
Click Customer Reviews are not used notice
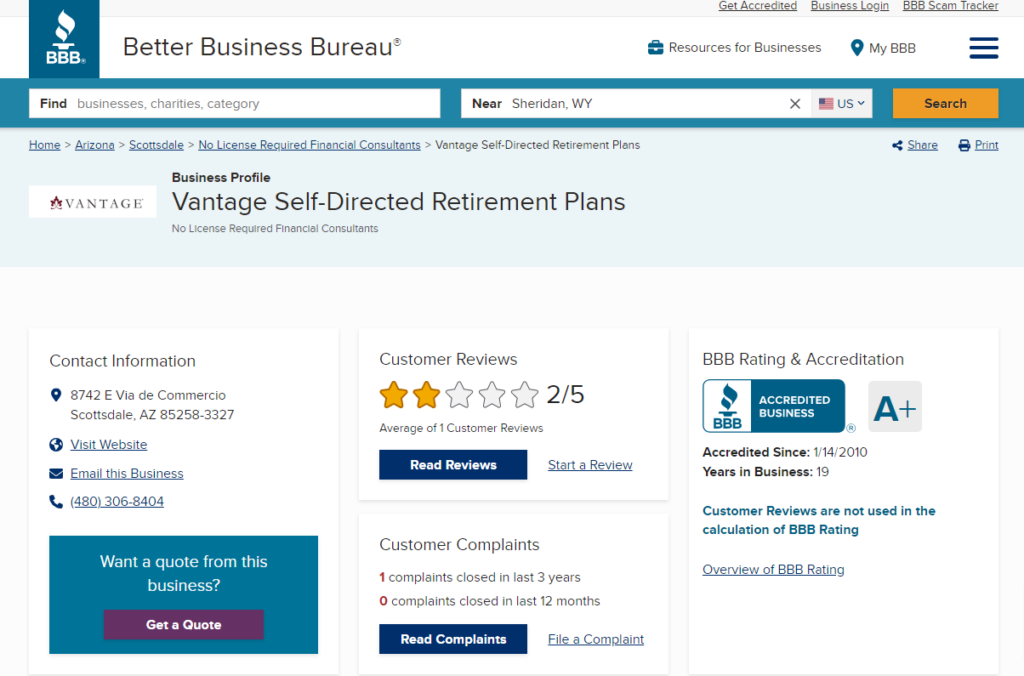(x=819, y=520)
